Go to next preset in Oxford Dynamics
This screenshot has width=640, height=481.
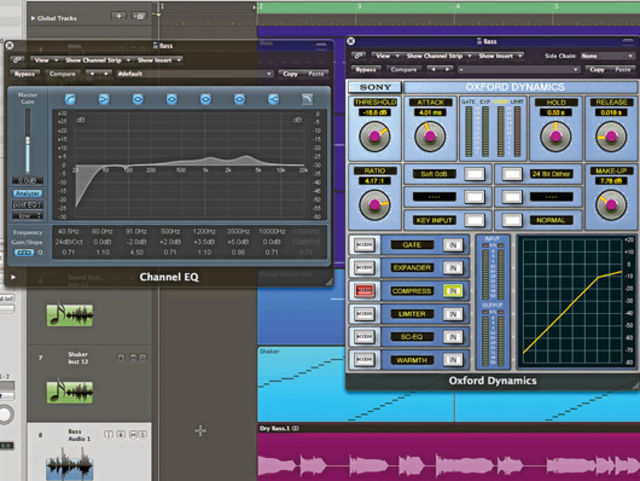448,69
